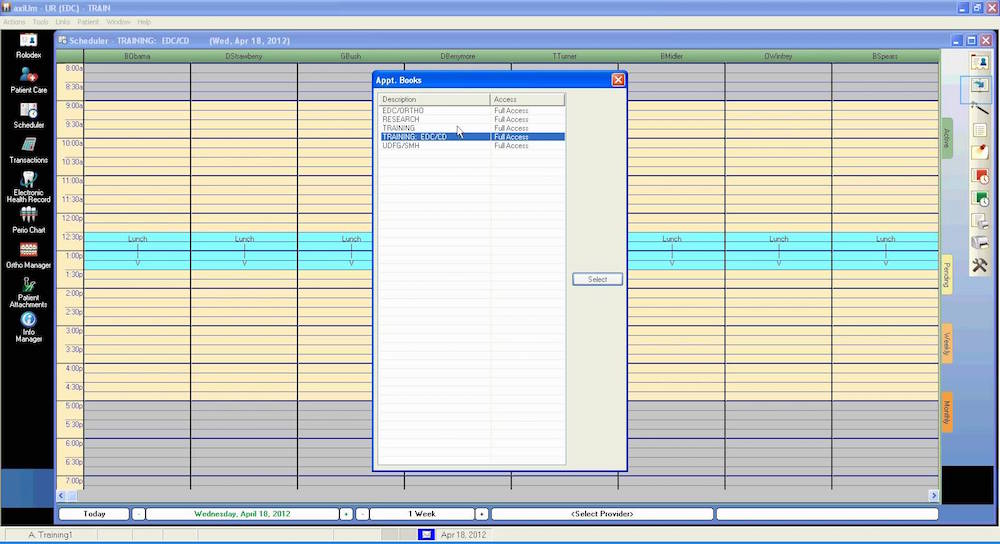This screenshot has width=1000, height=544.
Task: Open the Scheduler module in sidebar
Action: click(x=28, y=116)
